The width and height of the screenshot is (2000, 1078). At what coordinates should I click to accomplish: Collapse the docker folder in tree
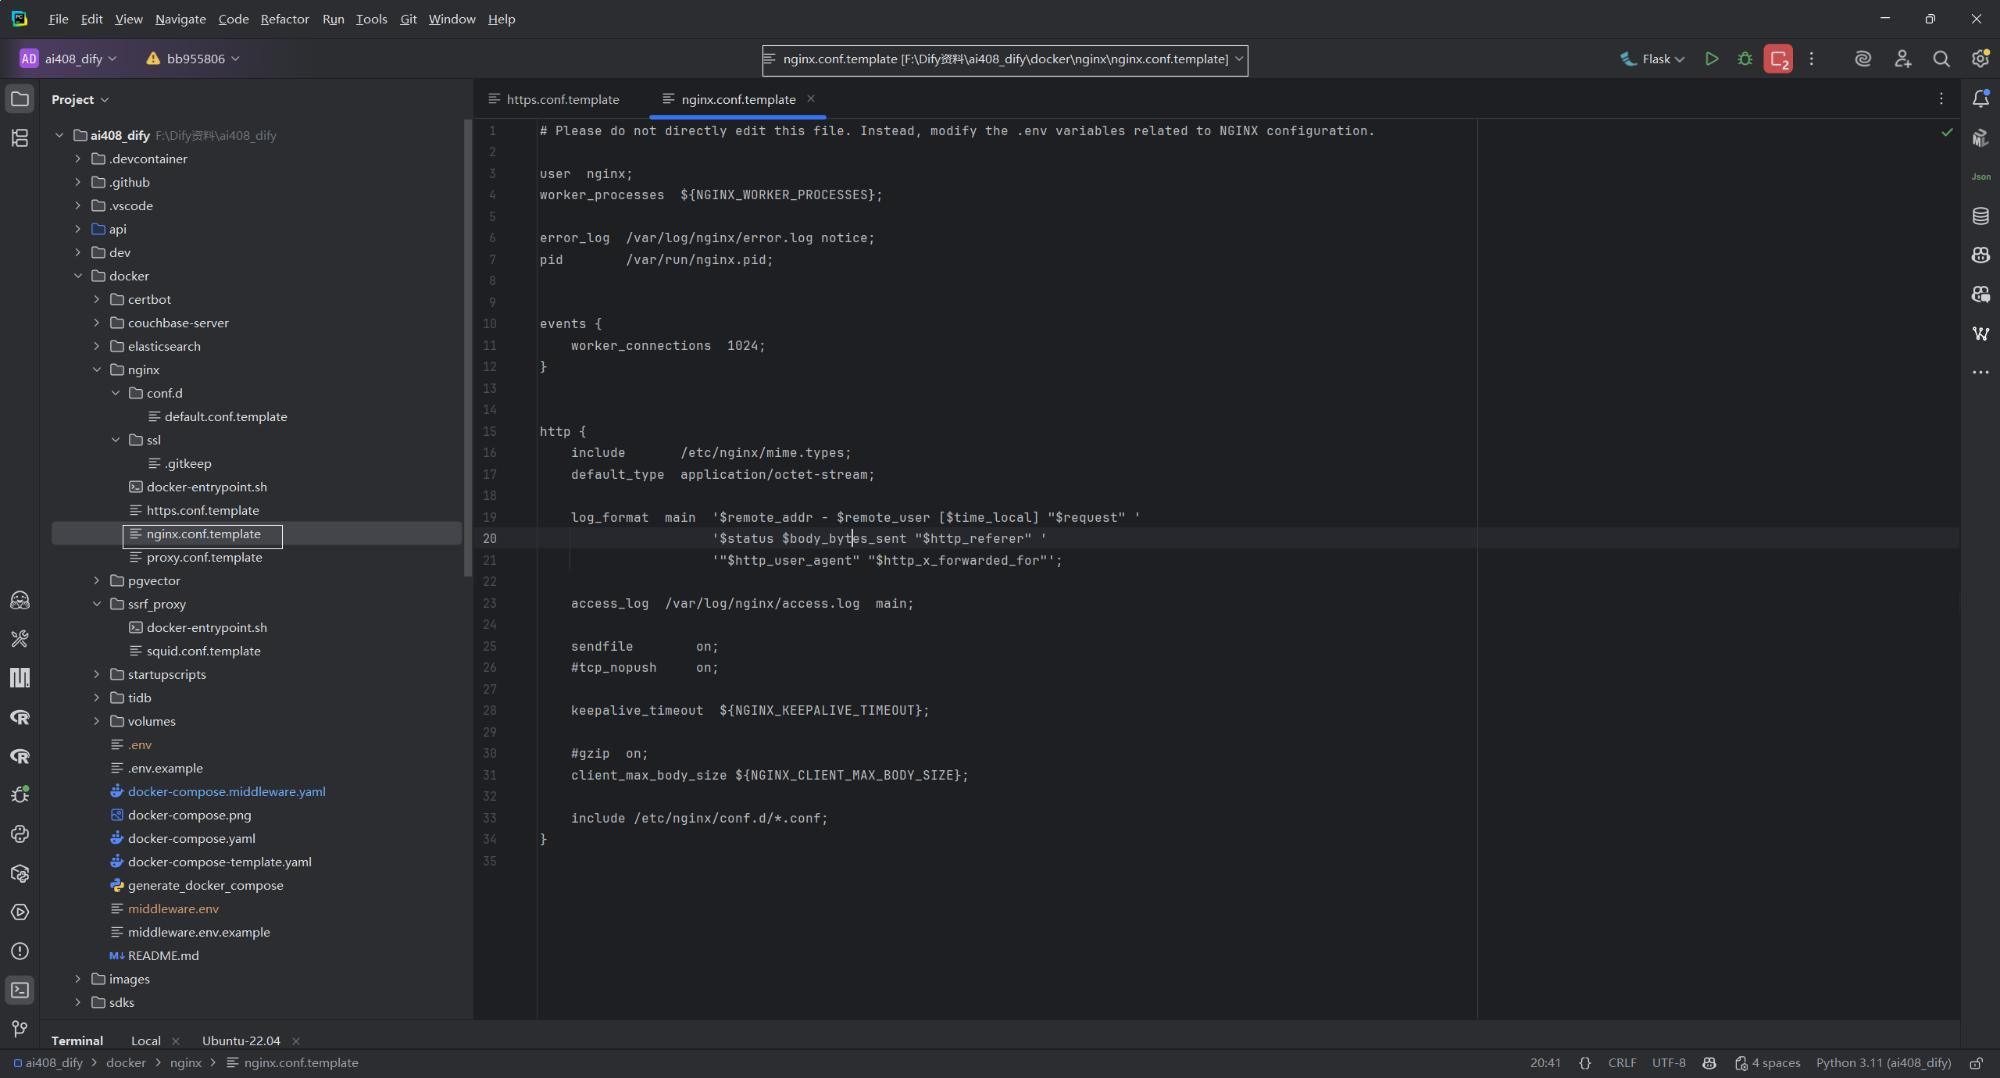click(x=78, y=276)
